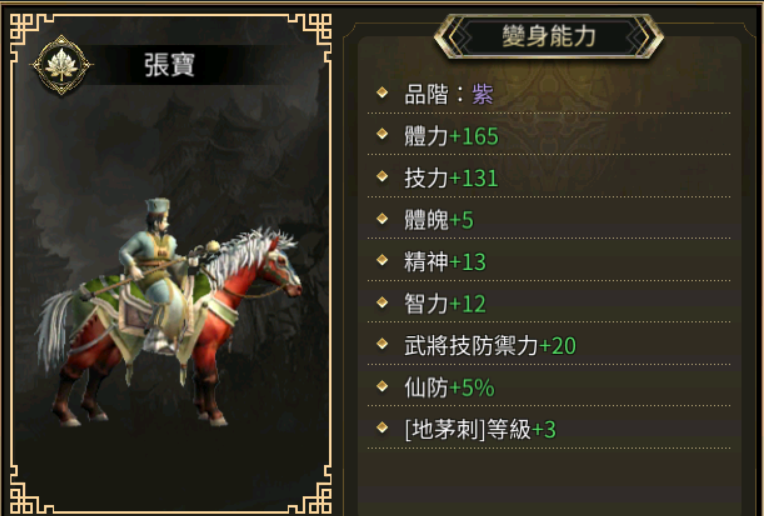The height and width of the screenshot is (516, 764).
Task: Select the 武將技防禦力+20 stat row
Action: (549, 345)
